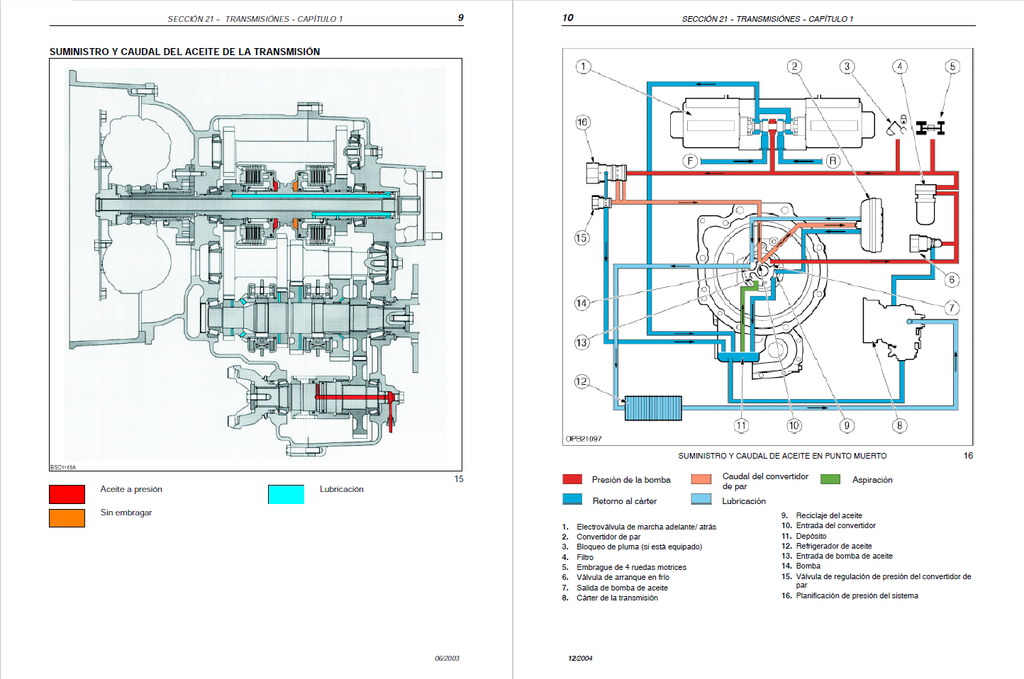Click the transmission cross-section drawing
Screen dimensions: 1024x679
point(256,264)
